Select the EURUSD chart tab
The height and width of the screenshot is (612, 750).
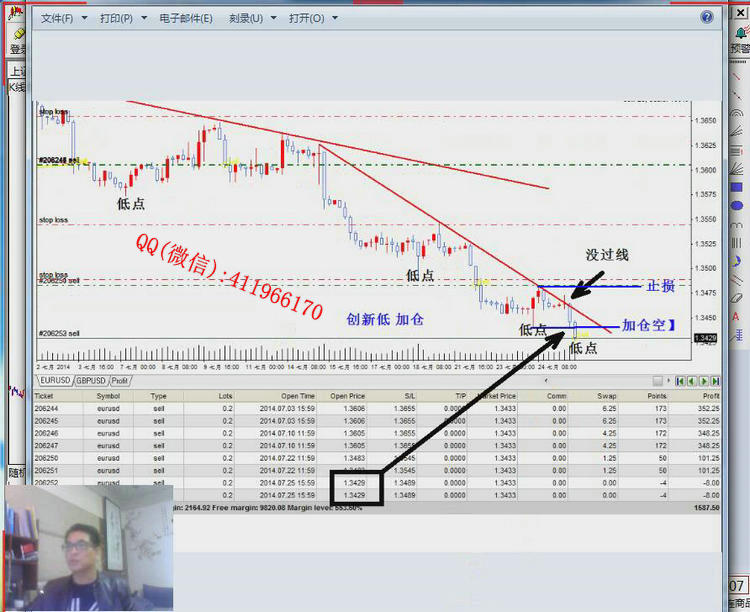click(x=55, y=380)
